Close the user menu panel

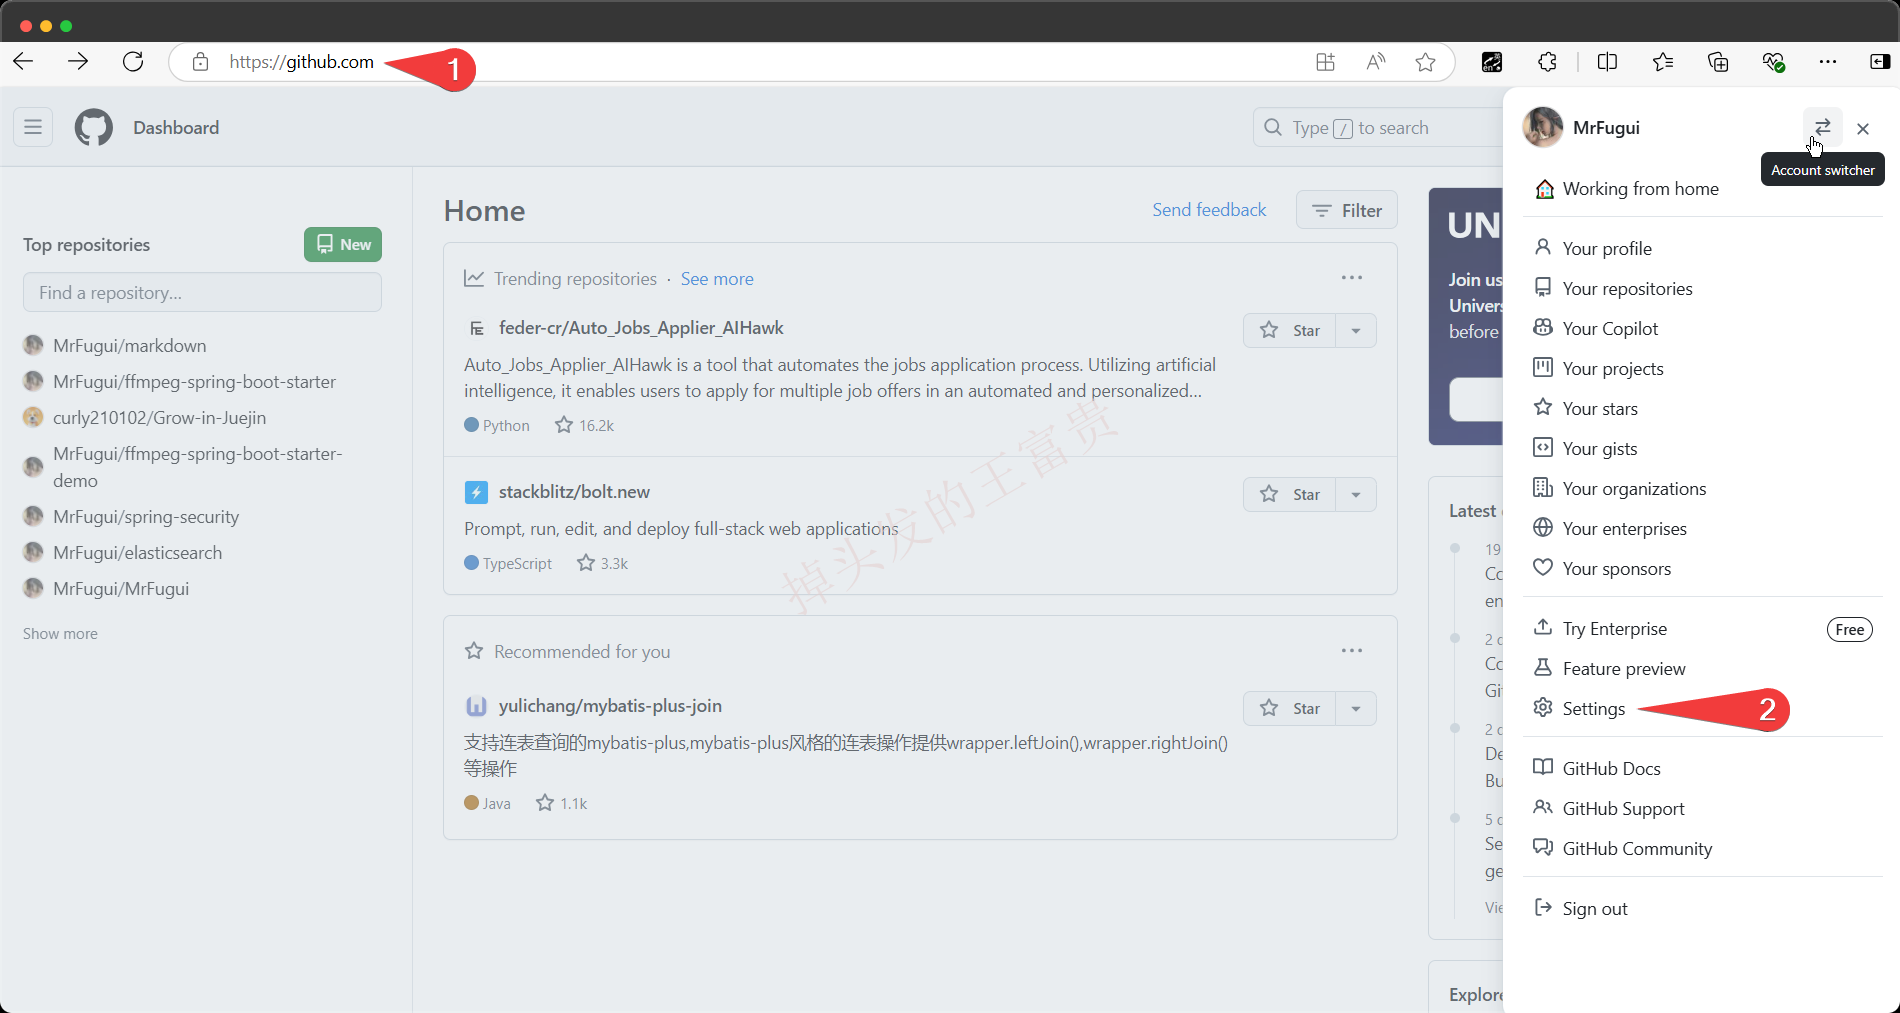click(1863, 128)
